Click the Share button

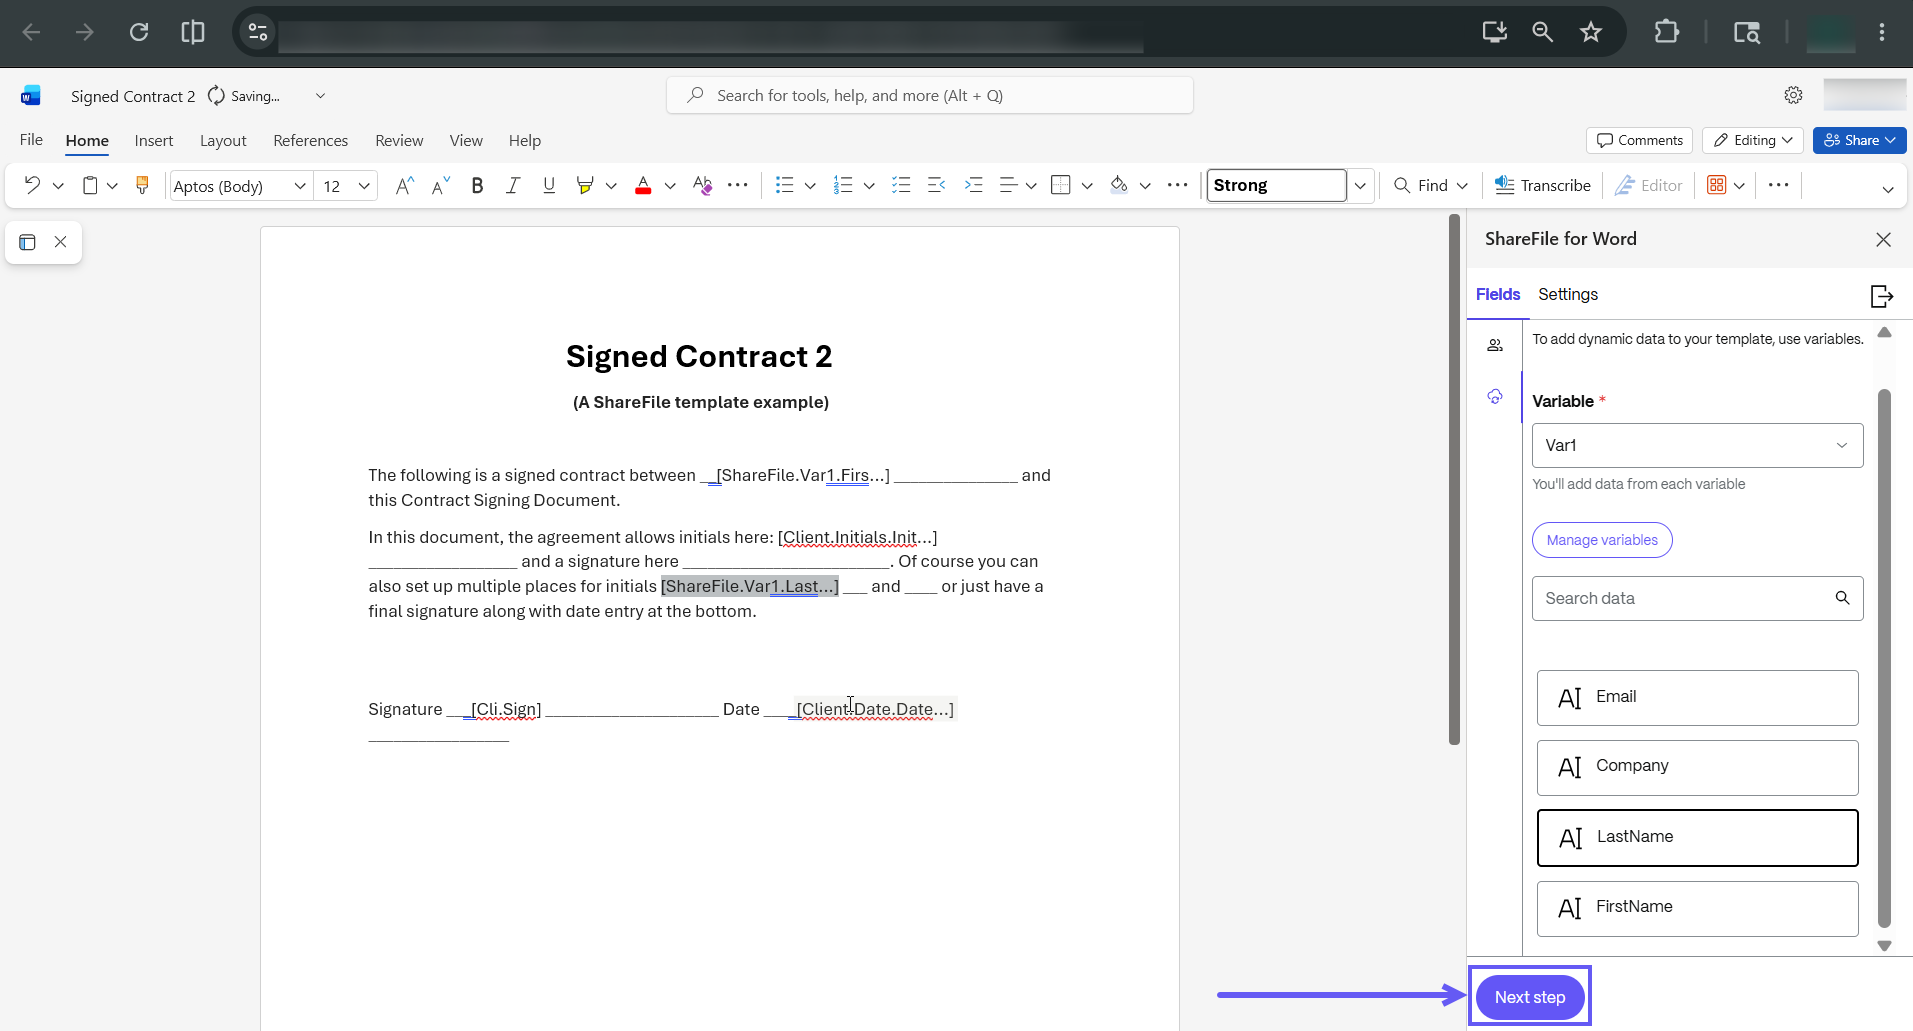pos(1859,140)
